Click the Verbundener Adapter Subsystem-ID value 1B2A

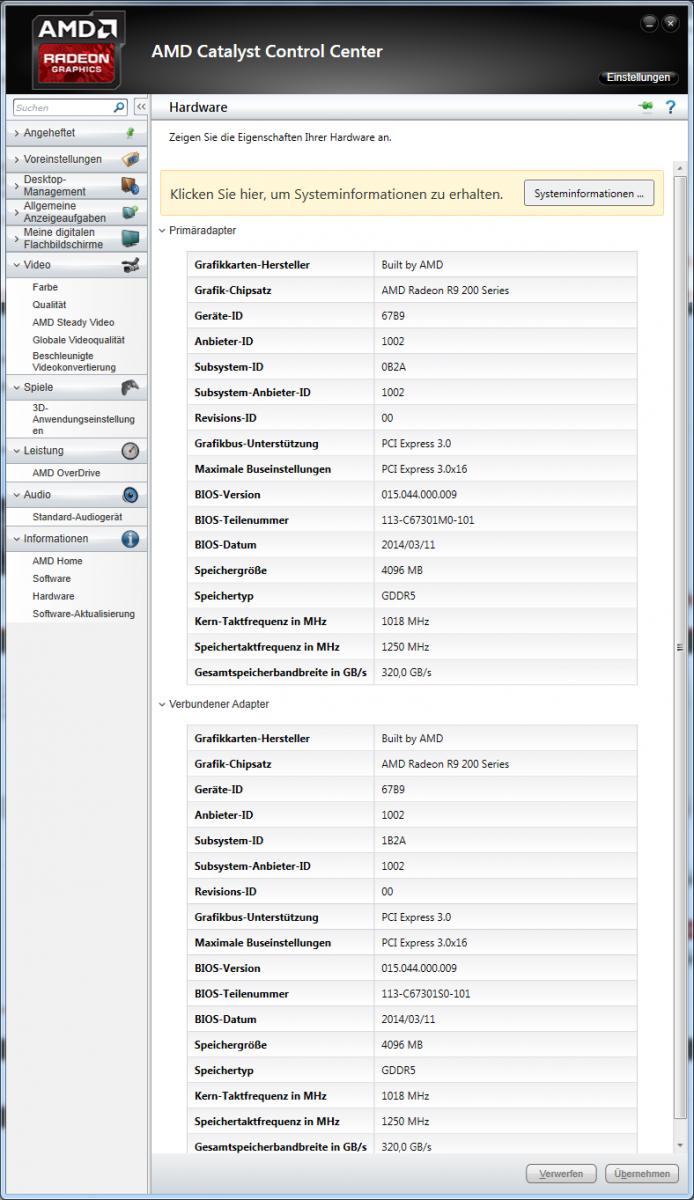click(394, 841)
